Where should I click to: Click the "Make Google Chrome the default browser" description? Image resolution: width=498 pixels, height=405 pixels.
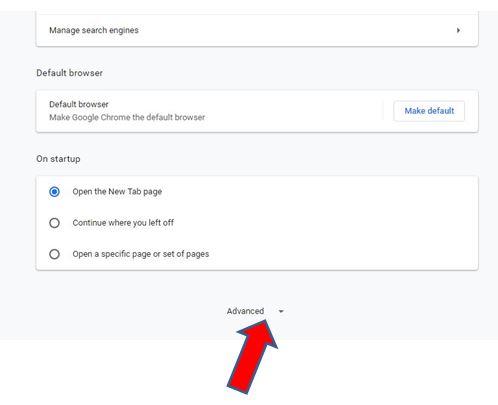pos(127,117)
